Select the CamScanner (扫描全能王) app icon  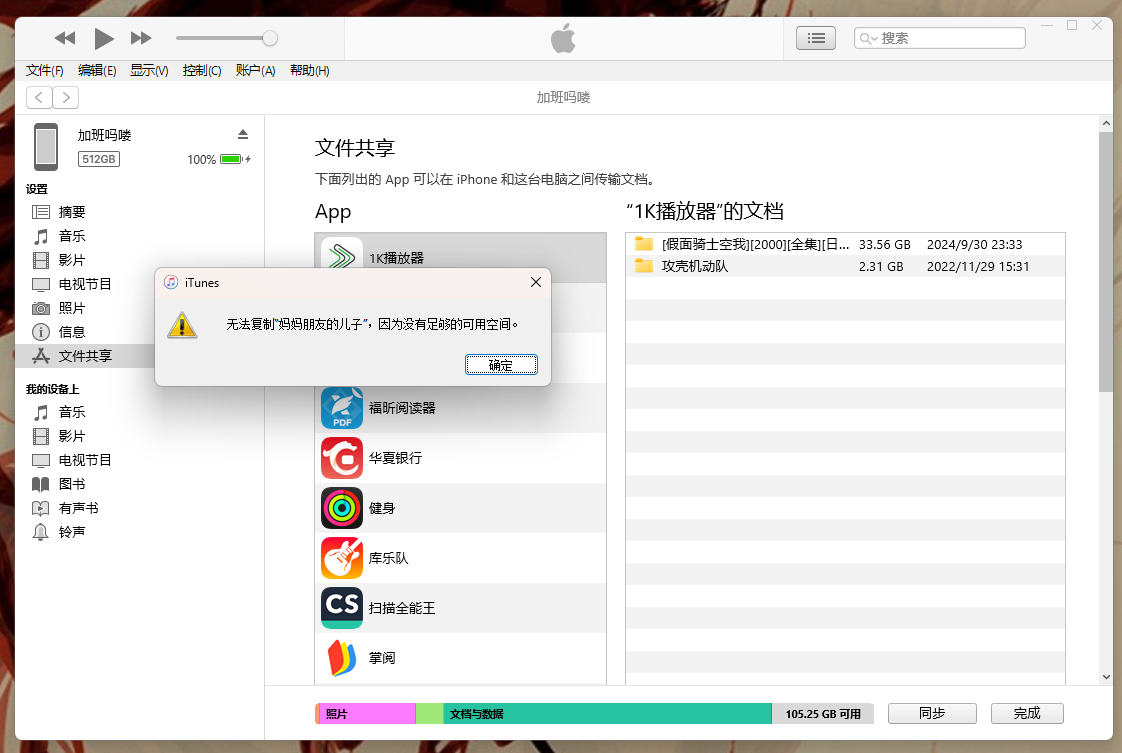[x=342, y=608]
